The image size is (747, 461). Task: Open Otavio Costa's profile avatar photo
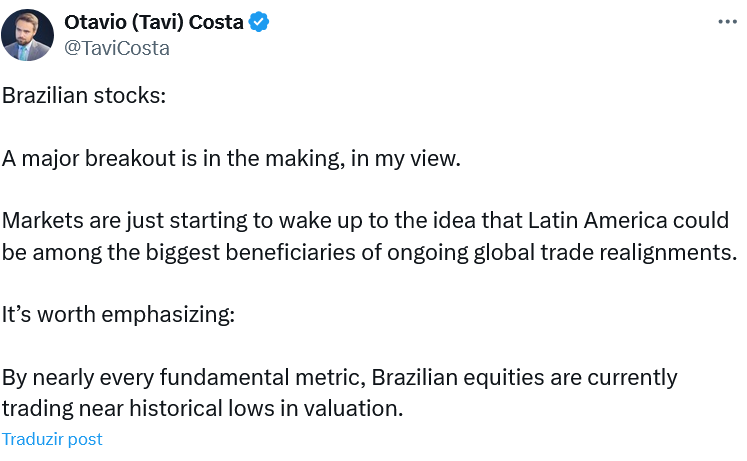point(27,35)
